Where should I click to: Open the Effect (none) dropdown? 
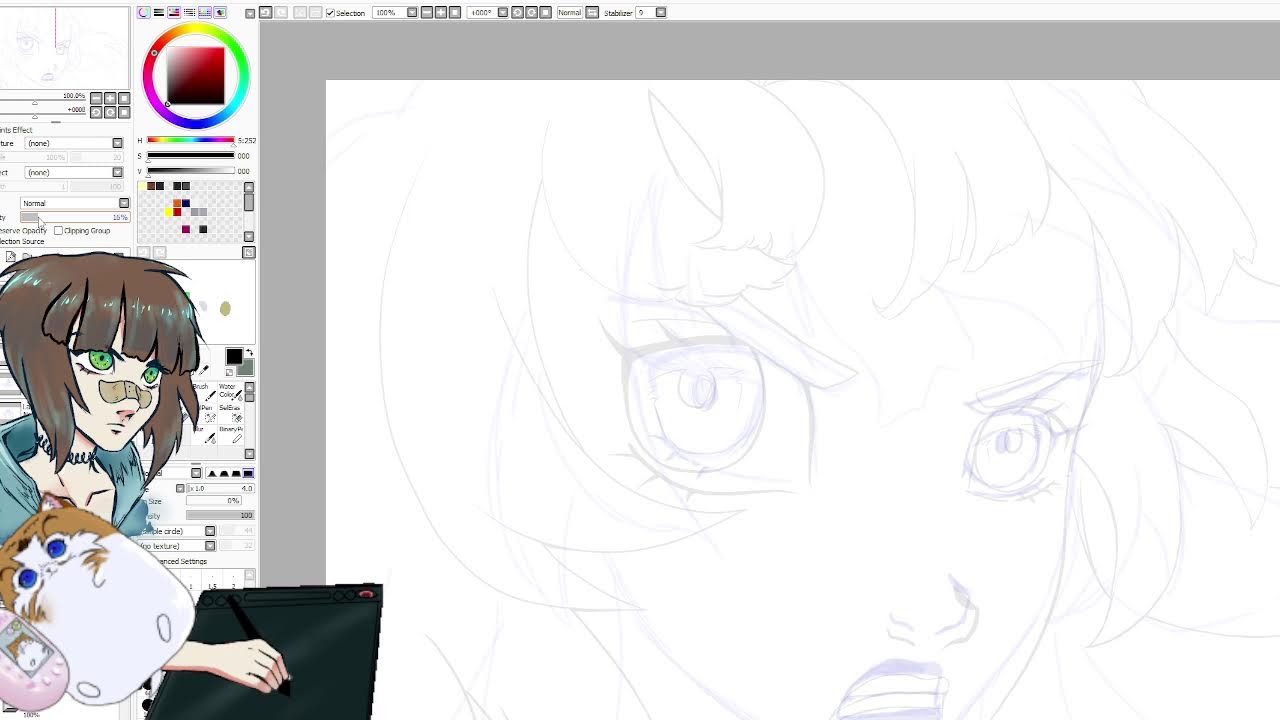(73, 172)
